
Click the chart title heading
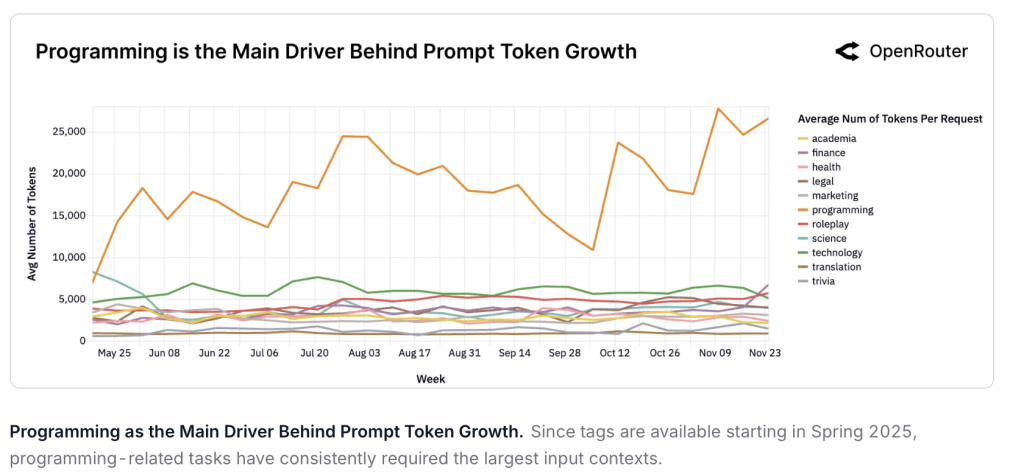[336, 51]
